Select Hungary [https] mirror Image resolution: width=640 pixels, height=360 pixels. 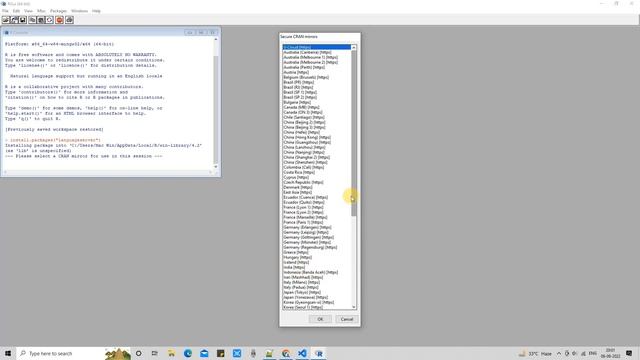[317, 257]
